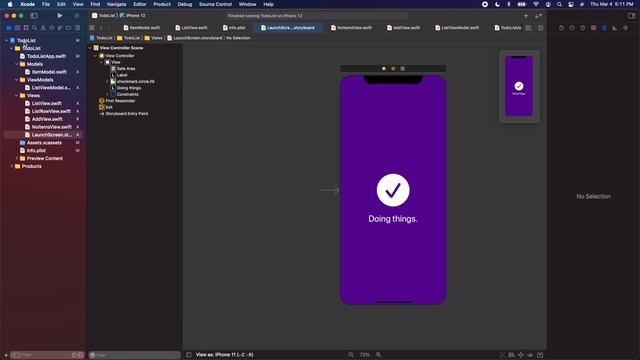Open the library with plus button

526,16
